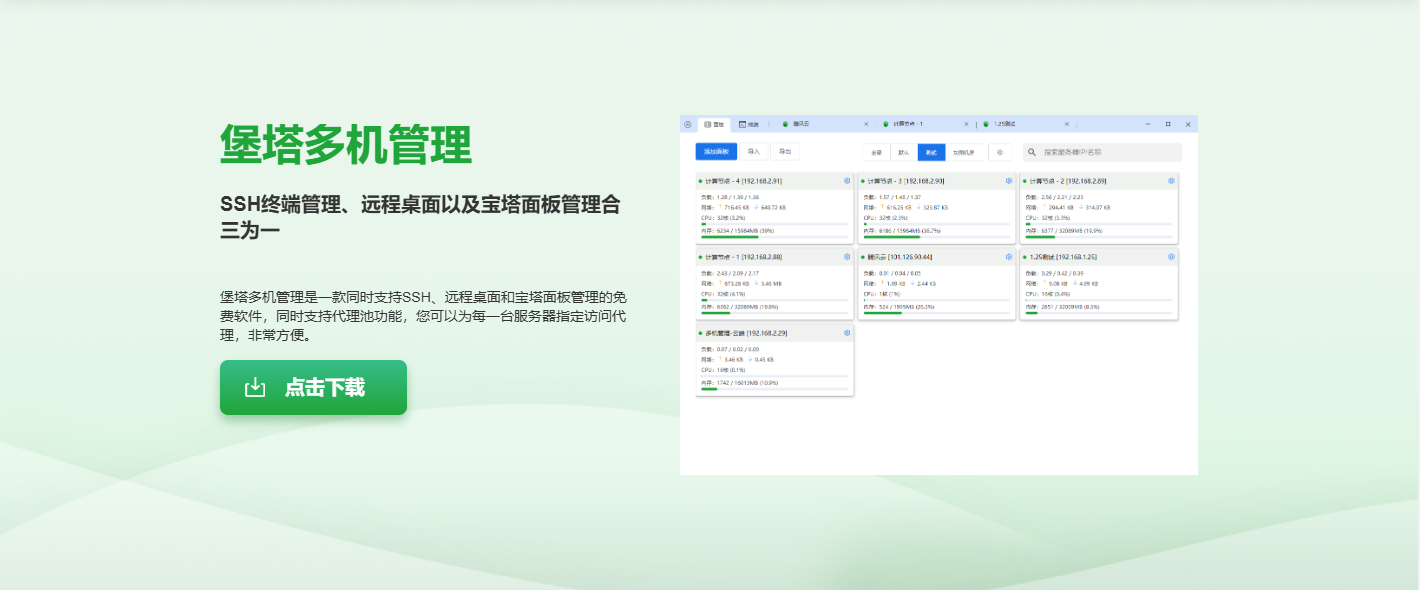
Task: Click the user avatar icon in title bar
Action: pos(688,124)
